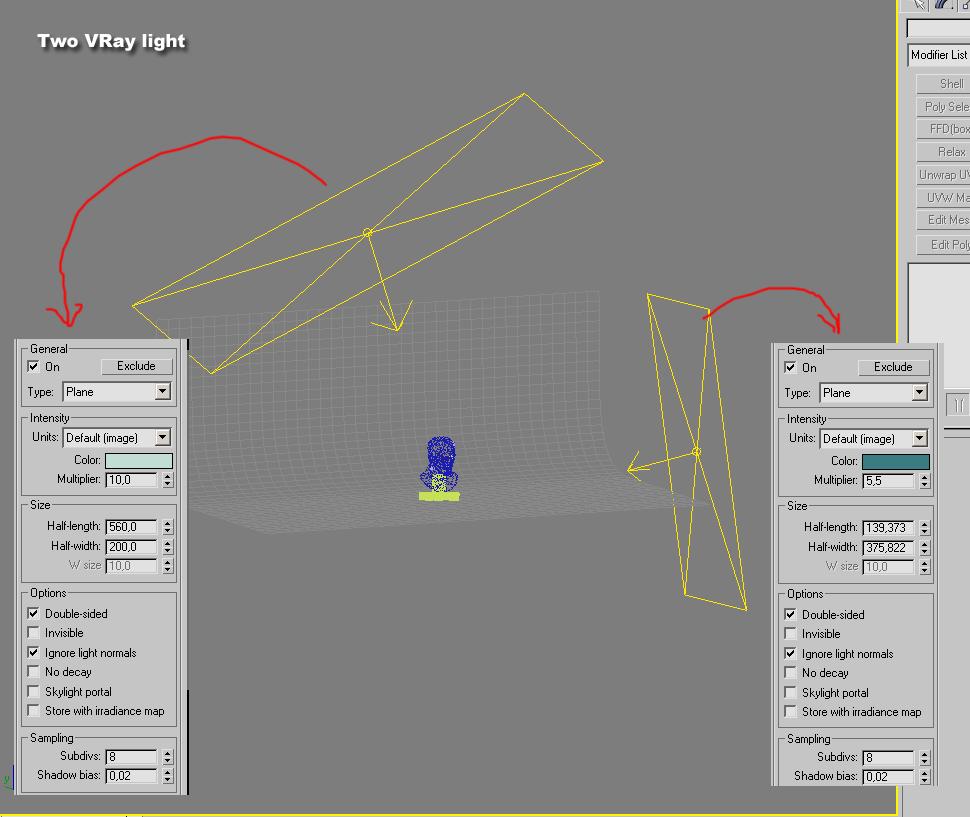
Task: Click the Multiplier field showing 10,0
Action: tap(132, 480)
